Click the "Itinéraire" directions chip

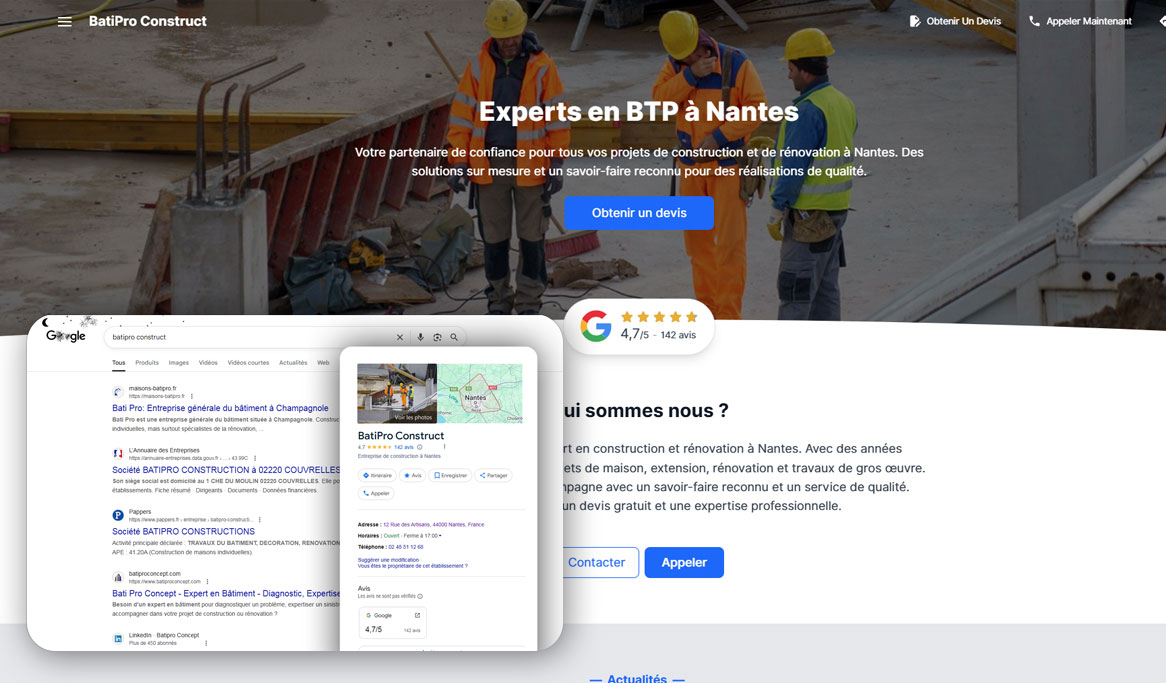[378, 476]
